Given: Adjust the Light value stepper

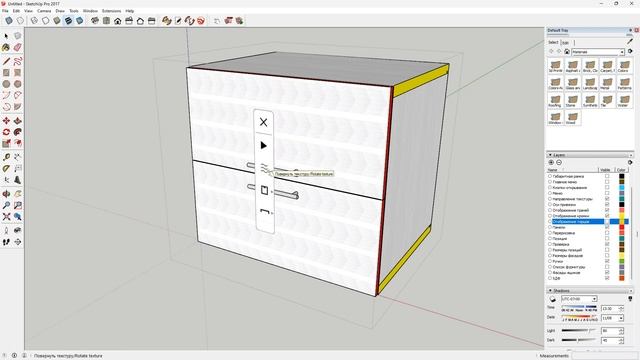Looking at the screenshot, I should point(621,331).
